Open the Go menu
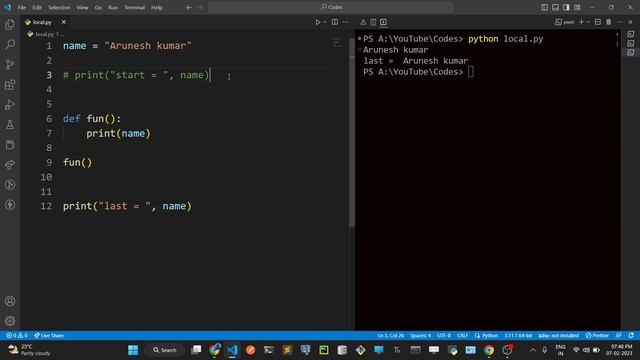This screenshot has height=360, width=640. click(x=98, y=7)
